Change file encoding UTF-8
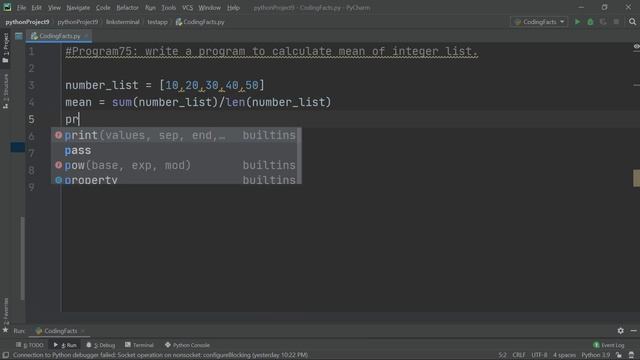Screen dimensions: 640x360 click(x=539, y=355)
